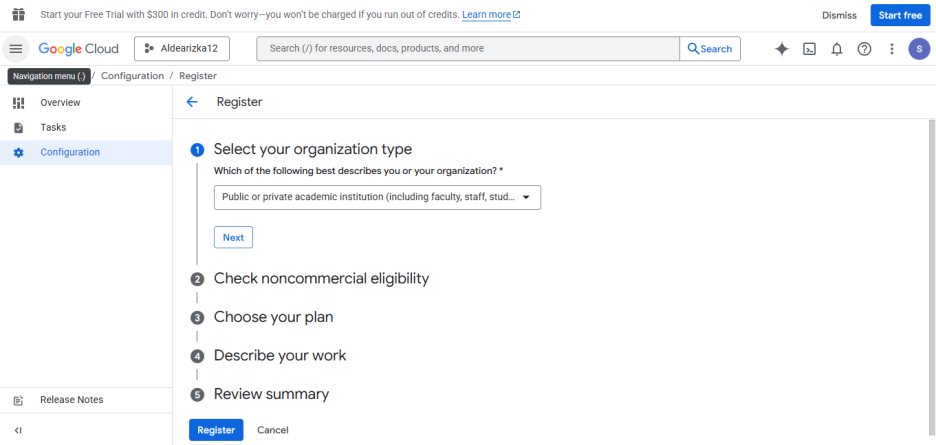Screen dimensions: 936x445
Task: Cancel the registration form
Action: point(273,430)
